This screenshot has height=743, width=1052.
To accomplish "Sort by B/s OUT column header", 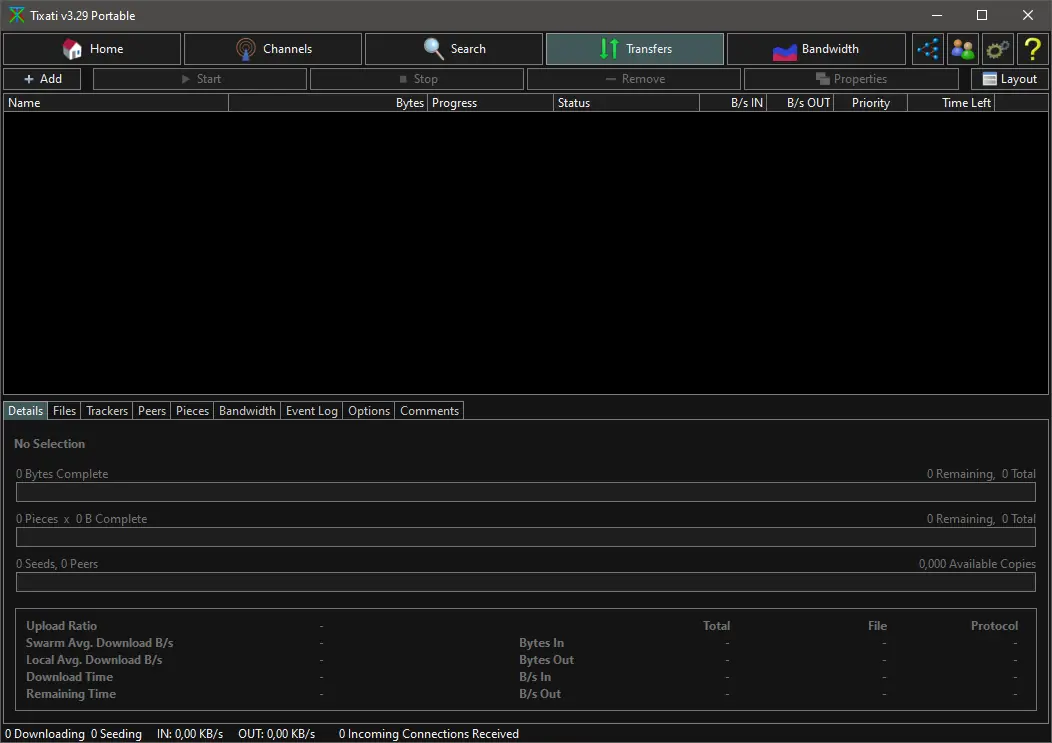I will (800, 103).
